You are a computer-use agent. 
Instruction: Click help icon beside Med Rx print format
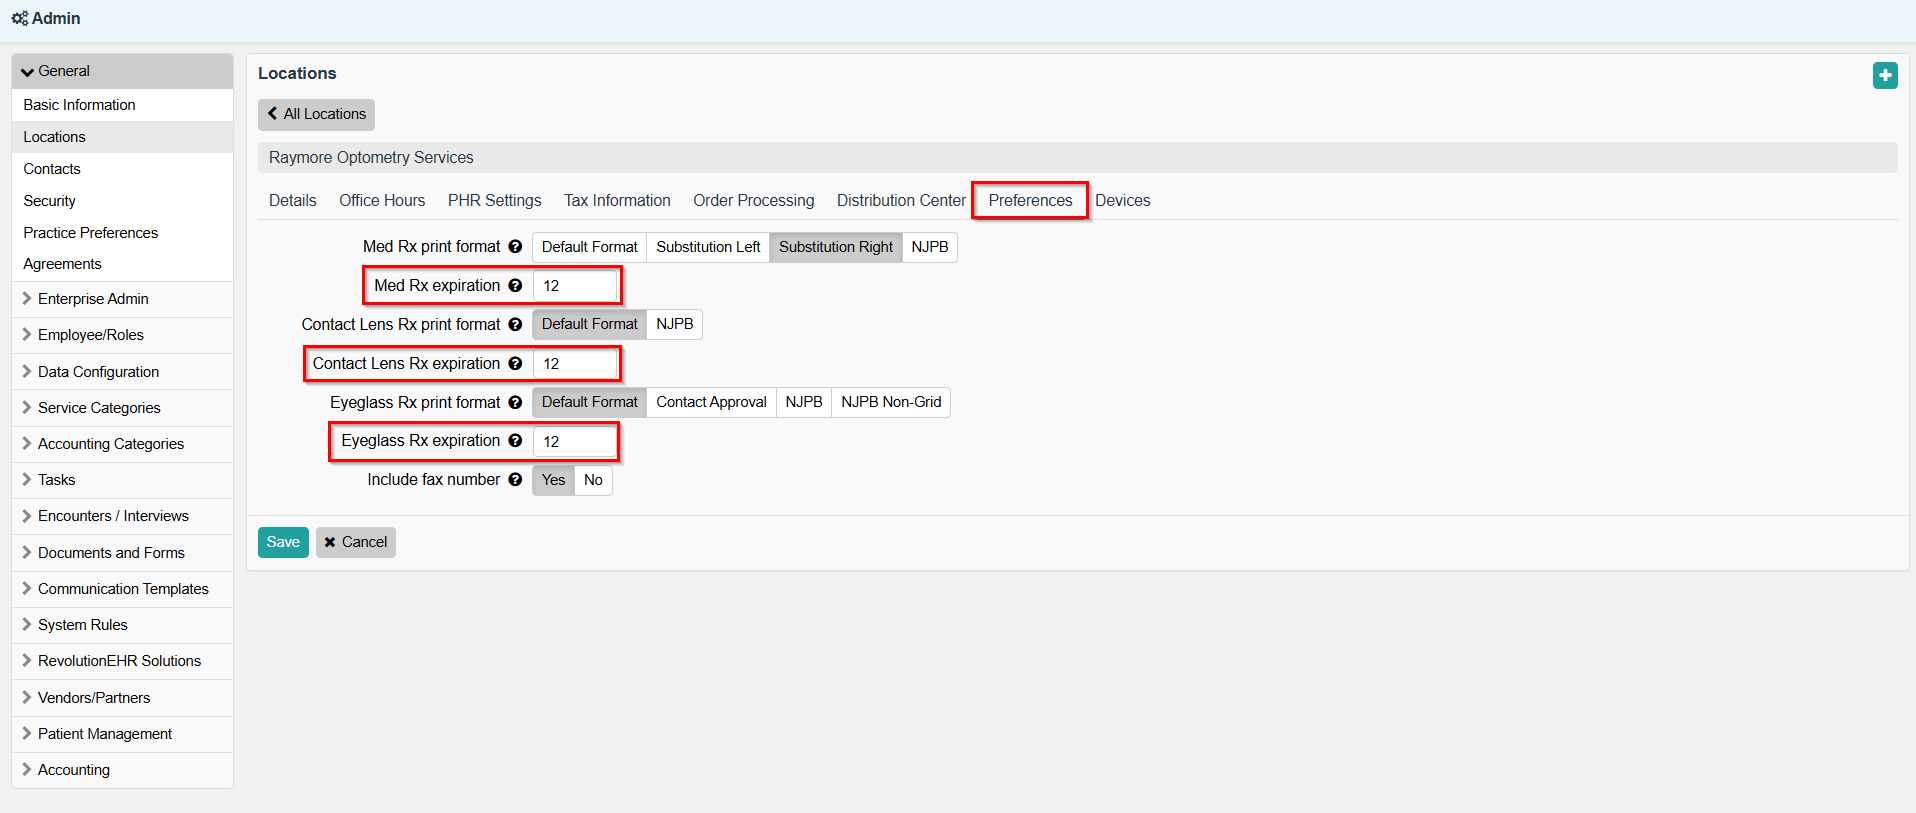(515, 247)
